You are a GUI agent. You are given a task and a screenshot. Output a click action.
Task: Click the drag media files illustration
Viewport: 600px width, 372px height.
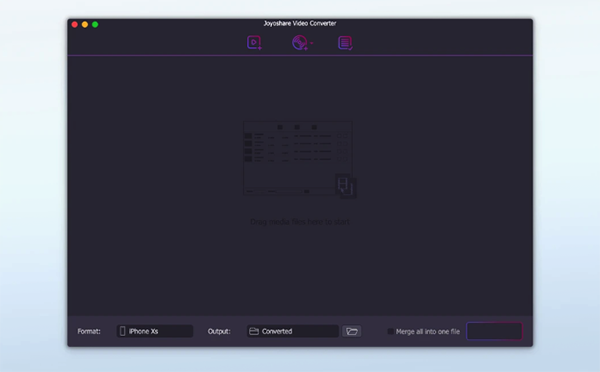pos(300,159)
